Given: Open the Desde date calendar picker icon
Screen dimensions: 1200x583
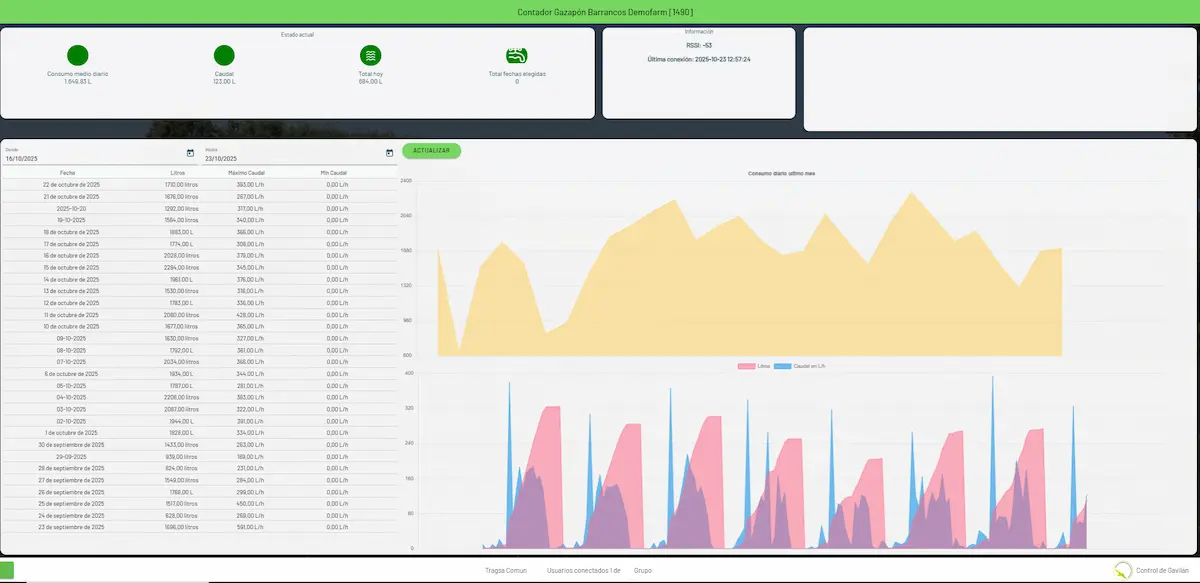Looking at the screenshot, I should coord(190,153).
